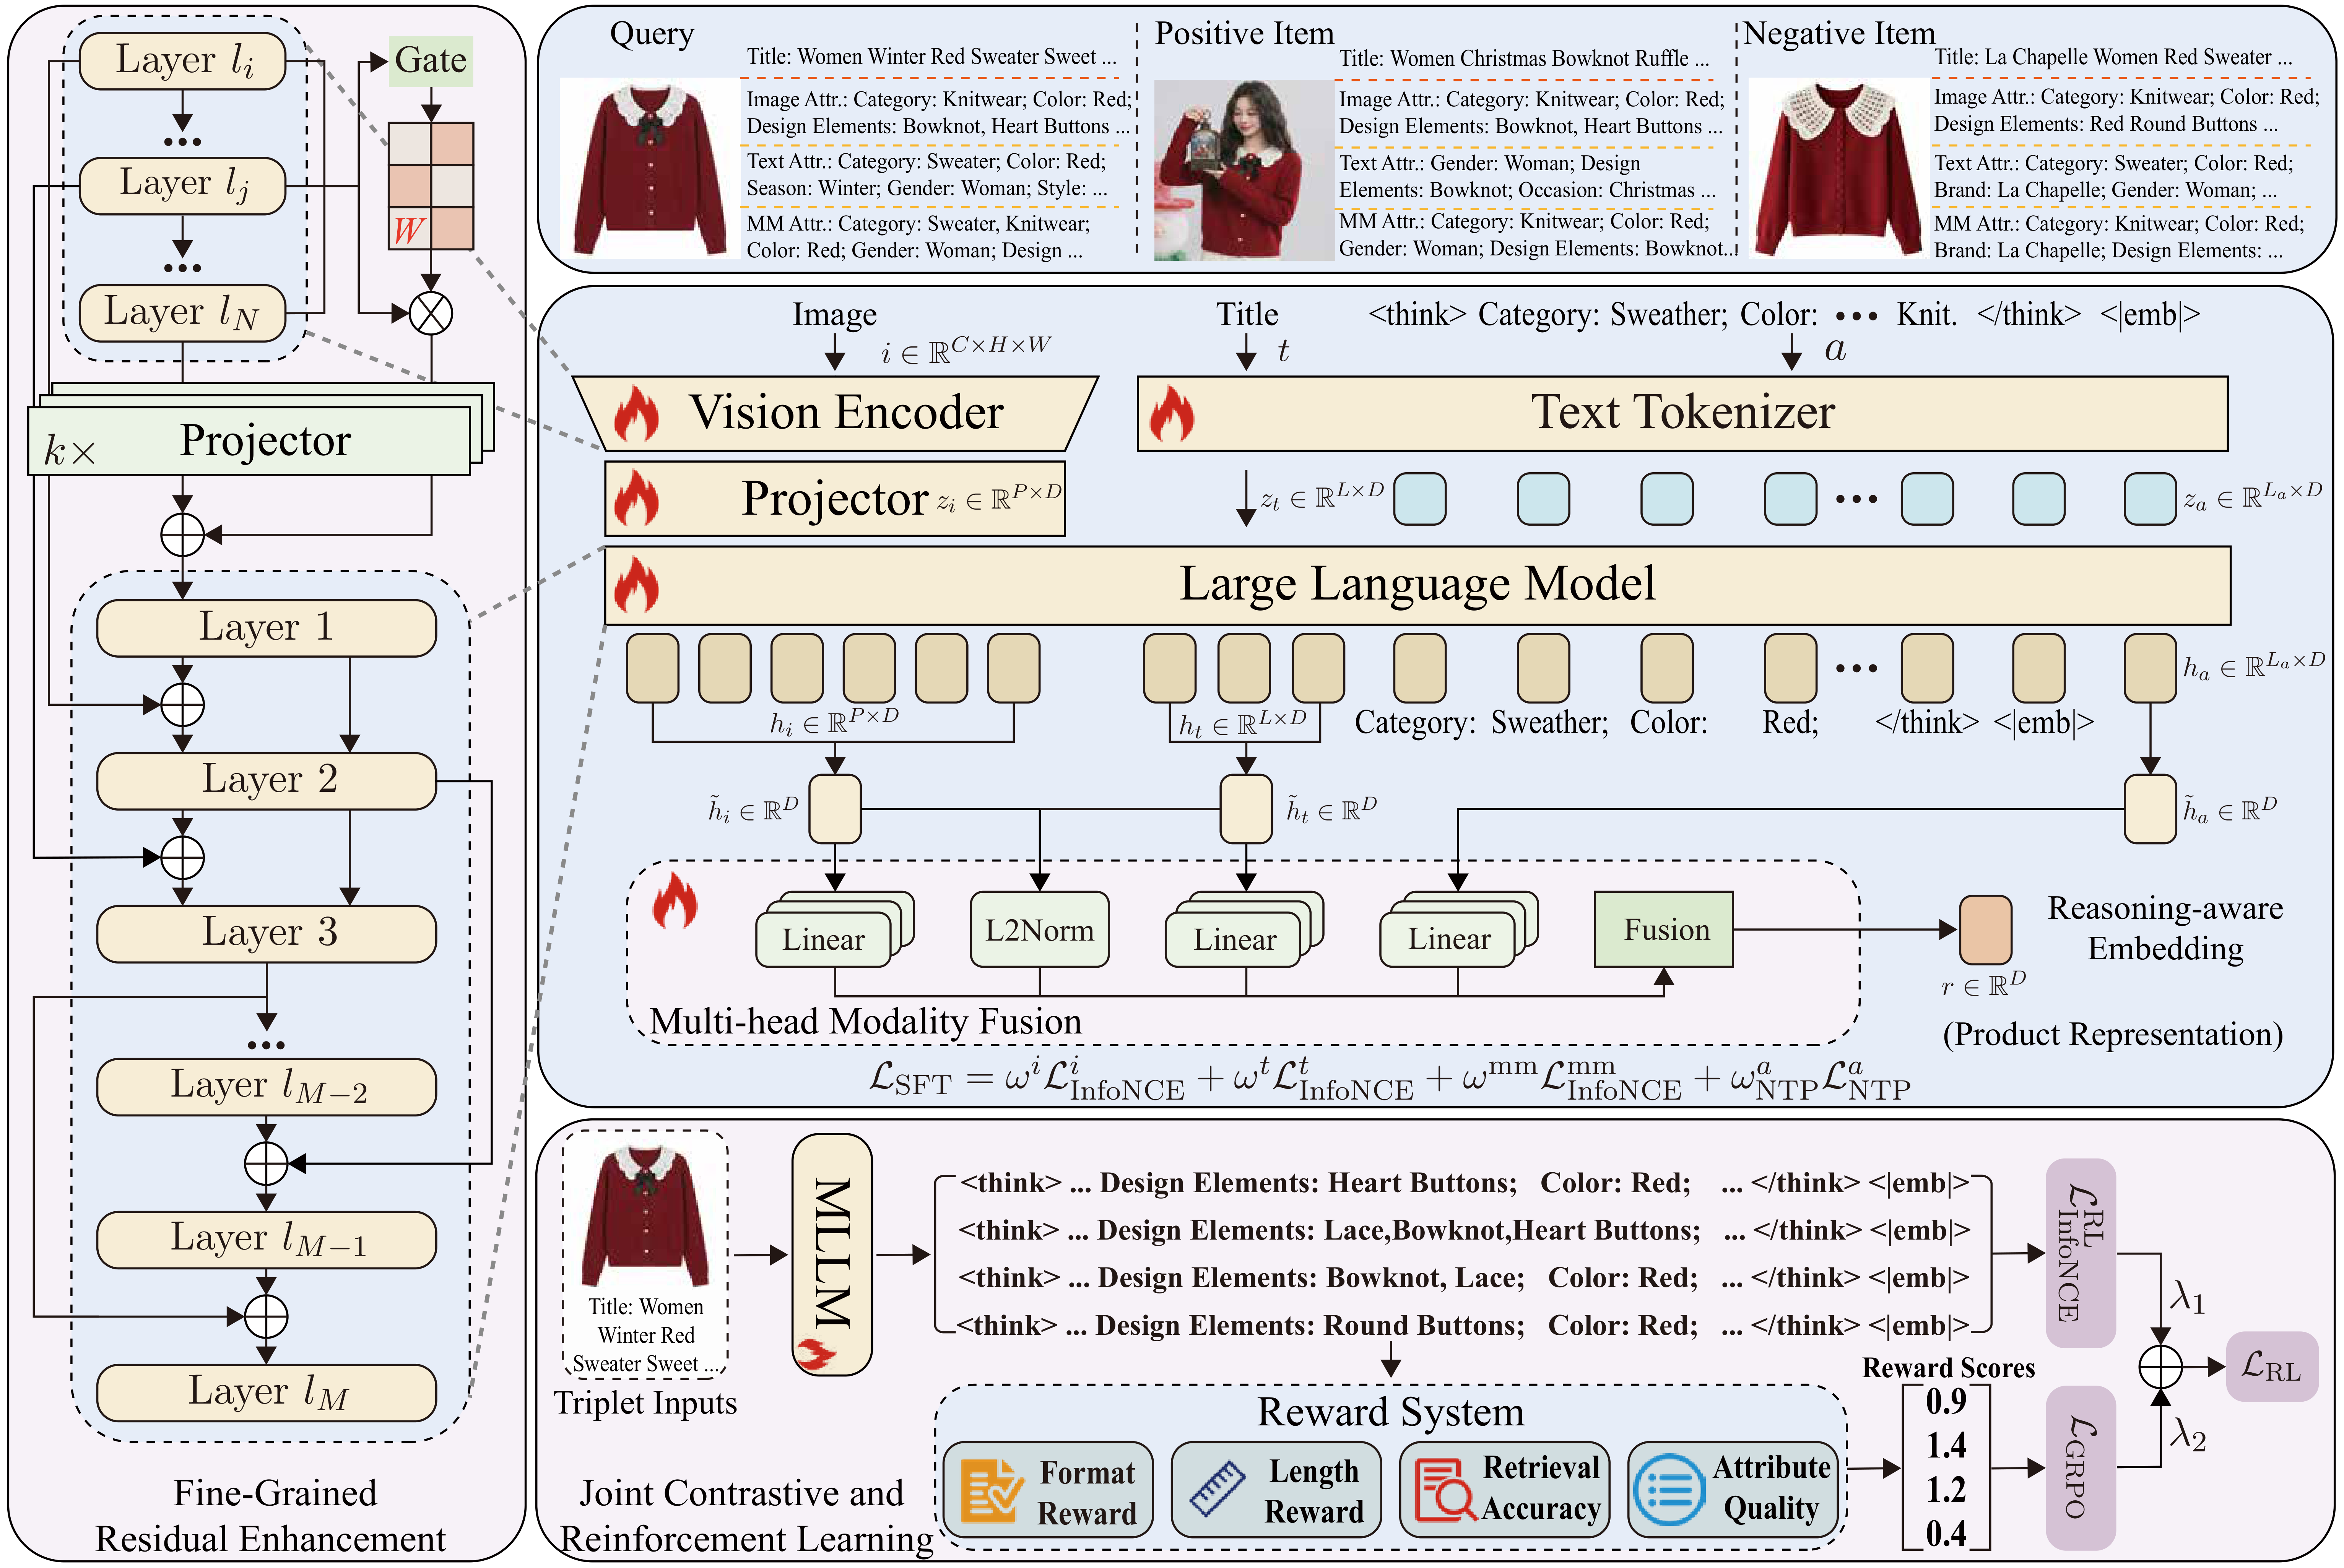This screenshot has height=1568, width=2344.
Task: Click the plus circle between Layer 1 and Layer 2
Action: [x=183, y=705]
